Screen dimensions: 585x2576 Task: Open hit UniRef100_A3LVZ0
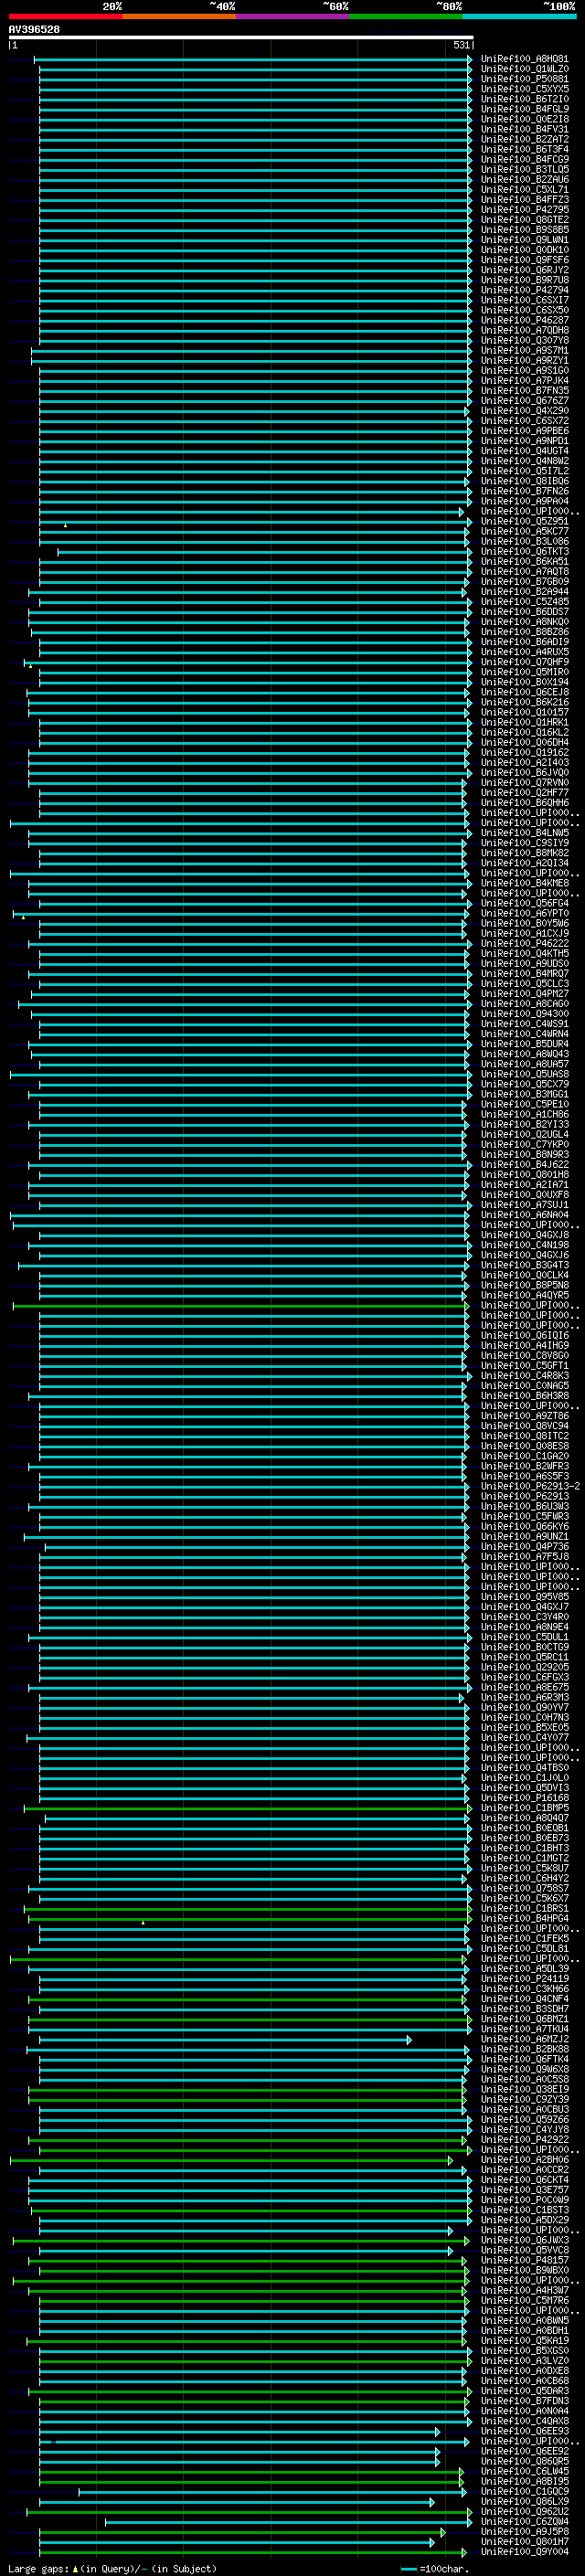[524, 2361]
